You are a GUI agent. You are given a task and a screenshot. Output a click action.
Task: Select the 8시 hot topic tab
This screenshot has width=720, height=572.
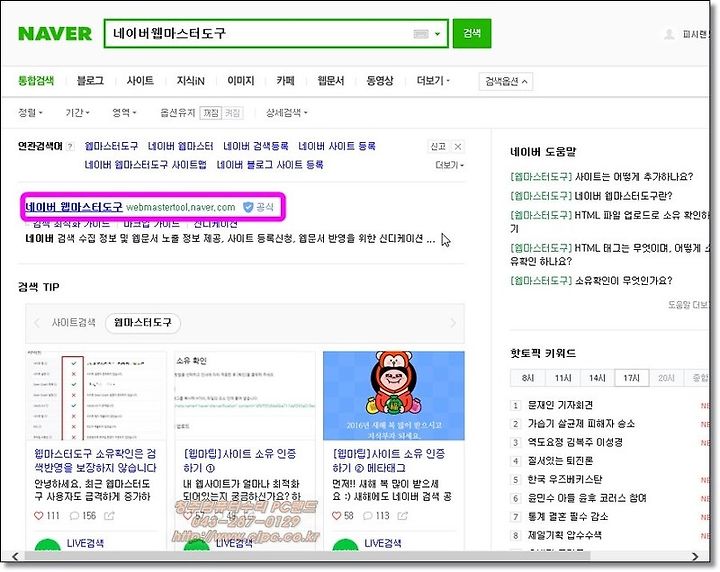click(528, 378)
